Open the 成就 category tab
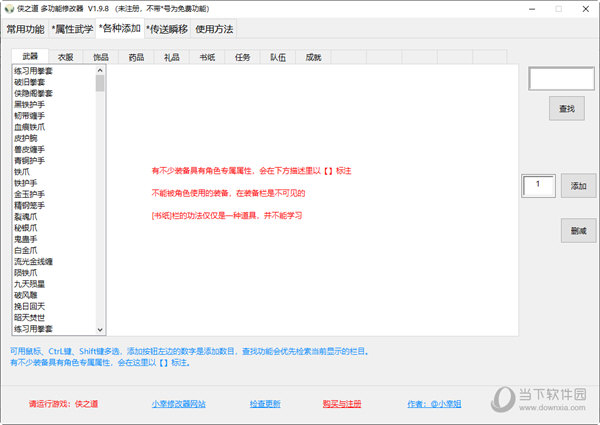This screenshot has width=600, height=425. click(x=313, y=57)
